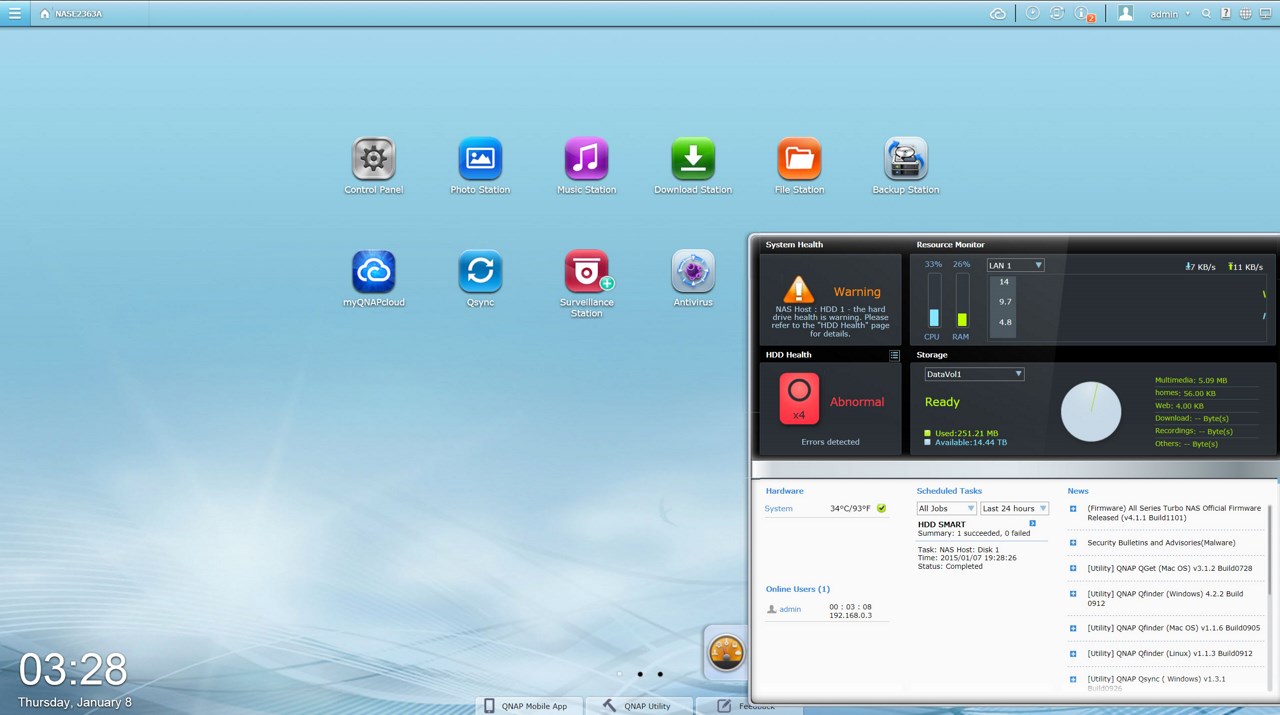This screenshot has height=715, width=1280.
Task: Switch to the first desktop page dot
Action: [x=620, y=674]
